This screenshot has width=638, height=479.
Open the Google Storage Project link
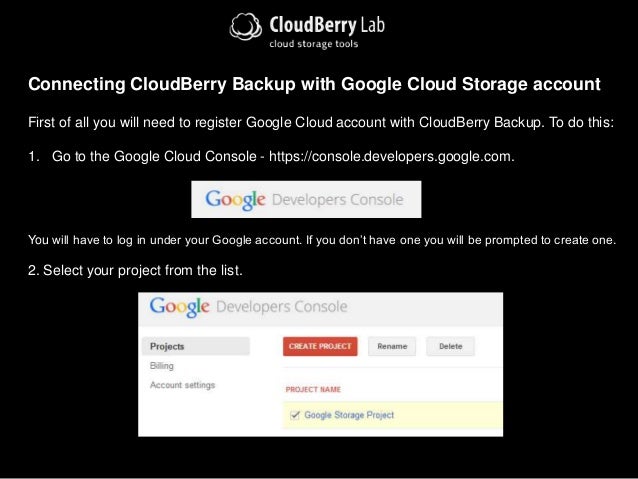click(349, 415)
